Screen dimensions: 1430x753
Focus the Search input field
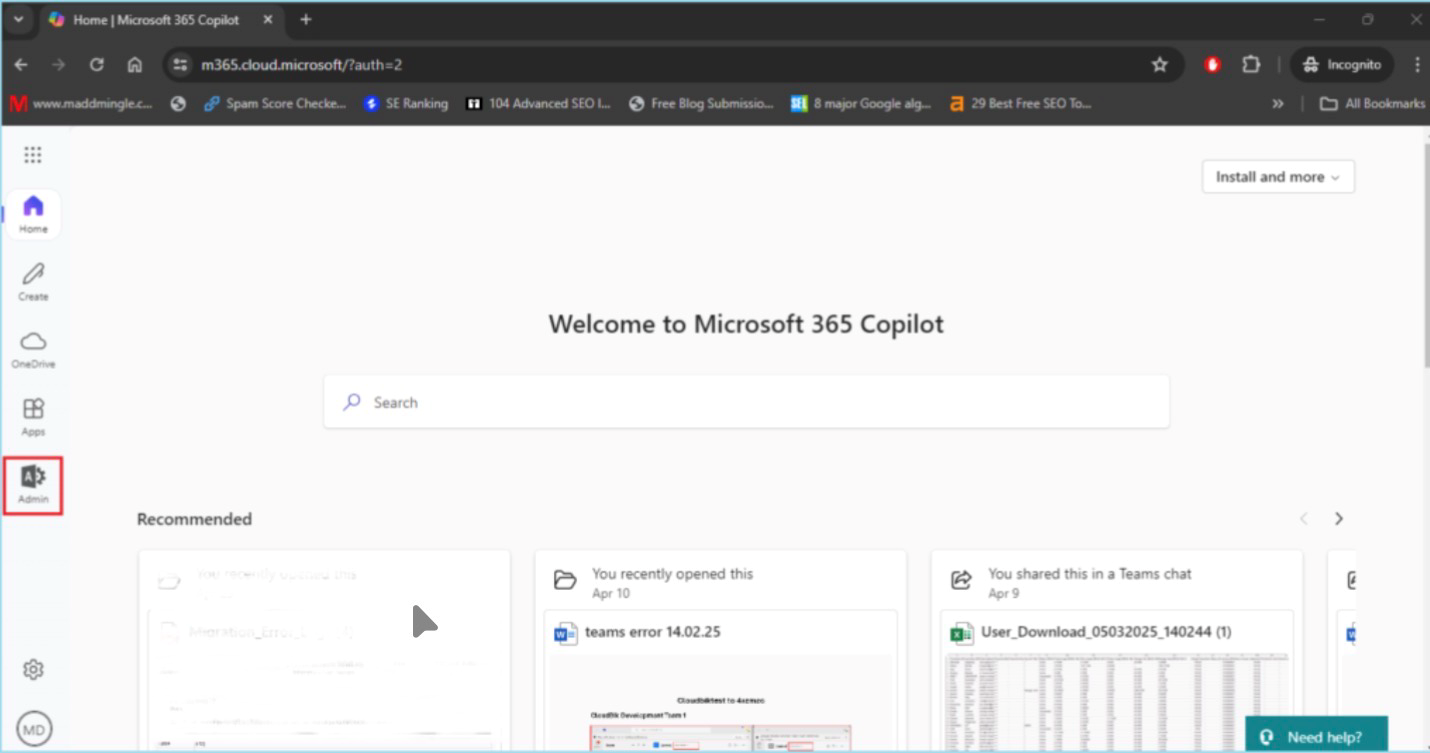[746, 402]
